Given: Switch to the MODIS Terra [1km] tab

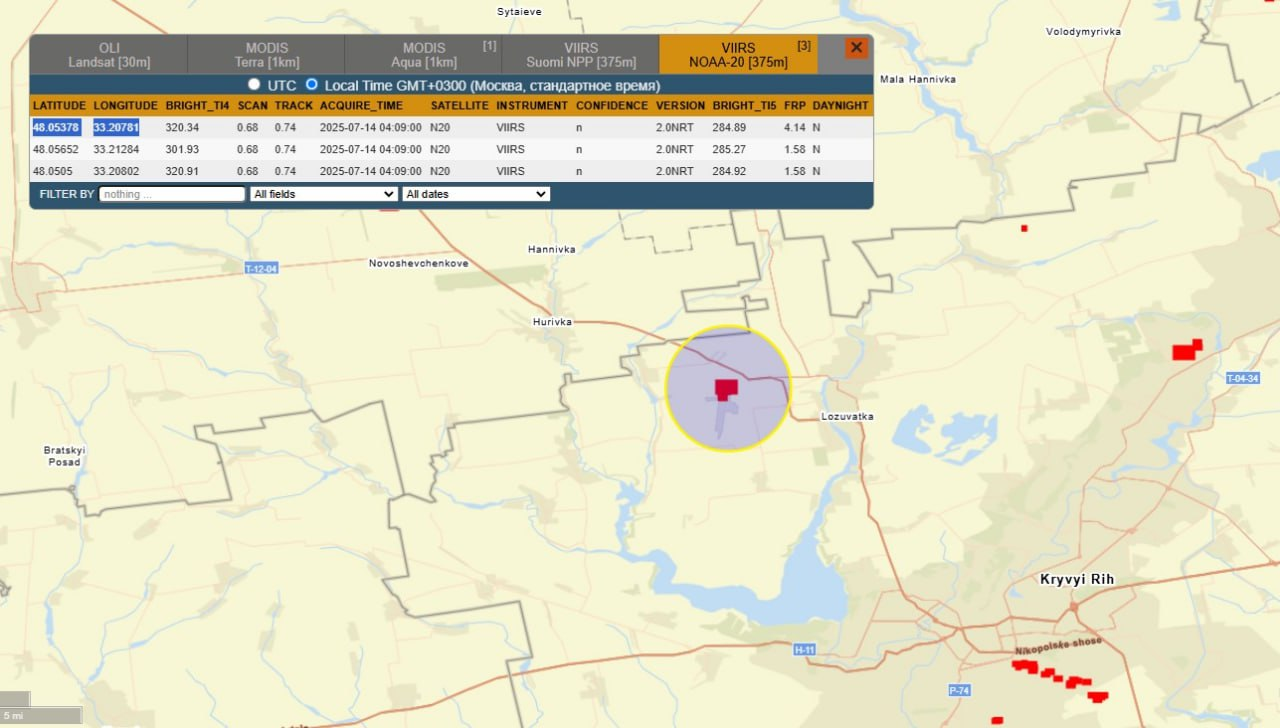Looking at the screenshot, I should 267,55.
